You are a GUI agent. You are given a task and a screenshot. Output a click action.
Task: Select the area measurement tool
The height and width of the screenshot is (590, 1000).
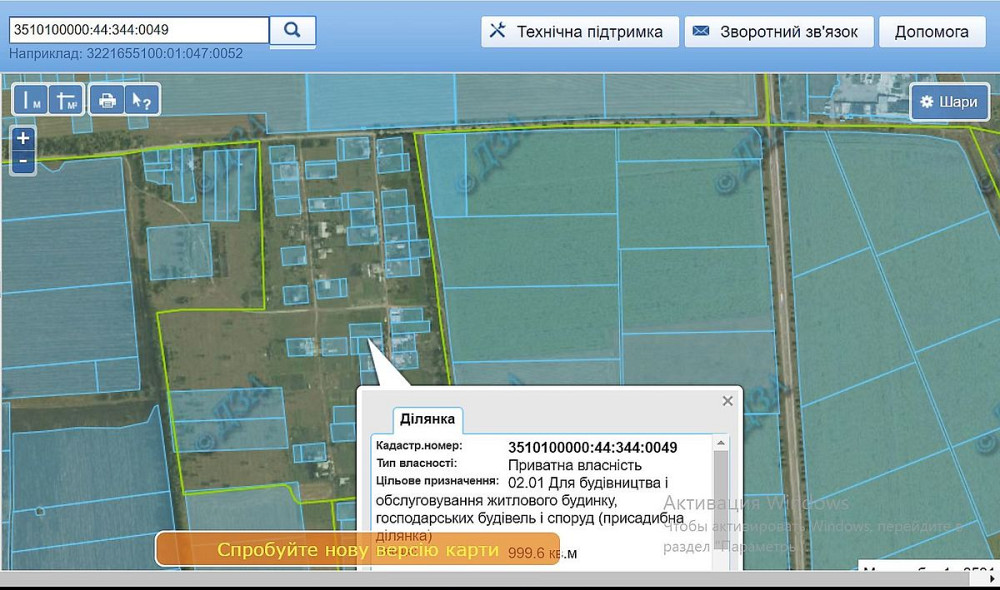66,101
